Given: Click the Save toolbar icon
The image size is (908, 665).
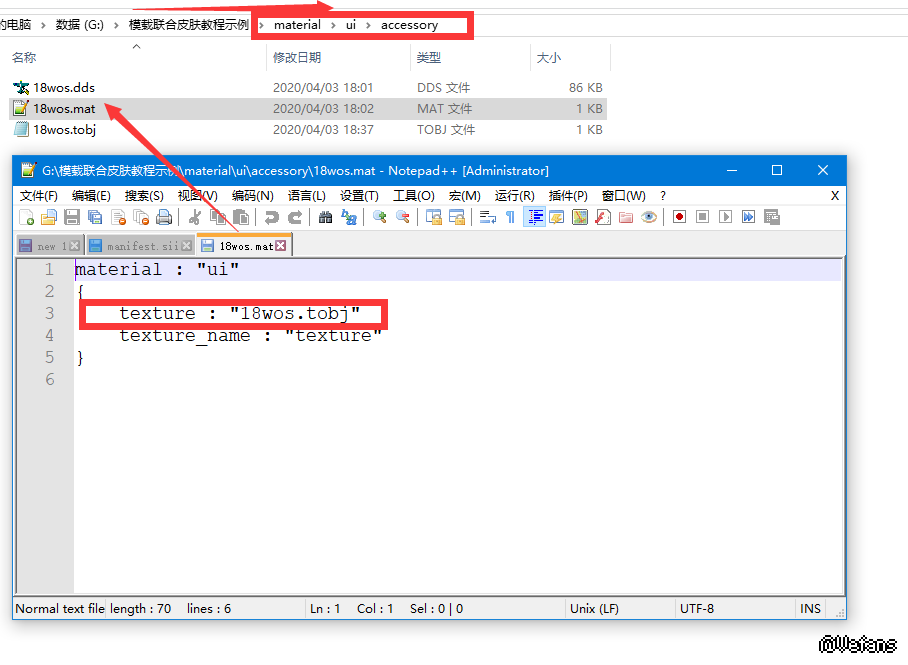Looking at the screenshot, I should [72, 217].
